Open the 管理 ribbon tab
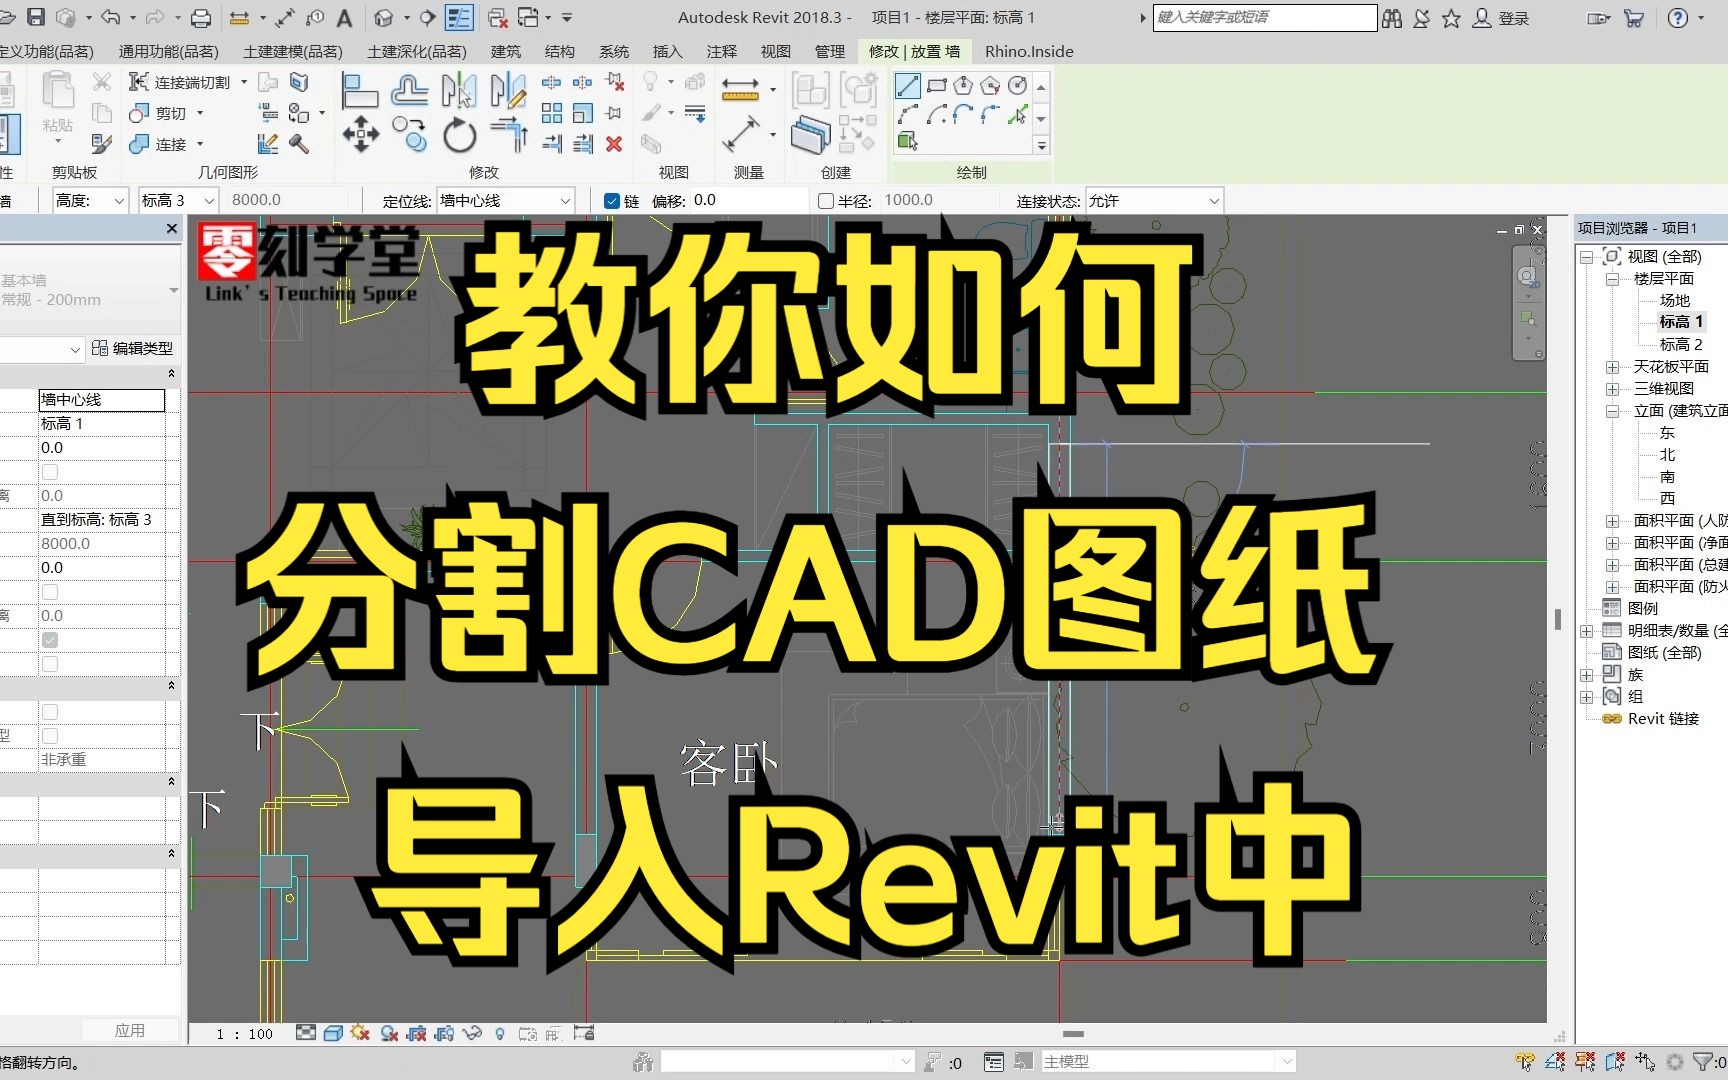This screenshot has width=1728, height=1080. [x=829, y=51]
